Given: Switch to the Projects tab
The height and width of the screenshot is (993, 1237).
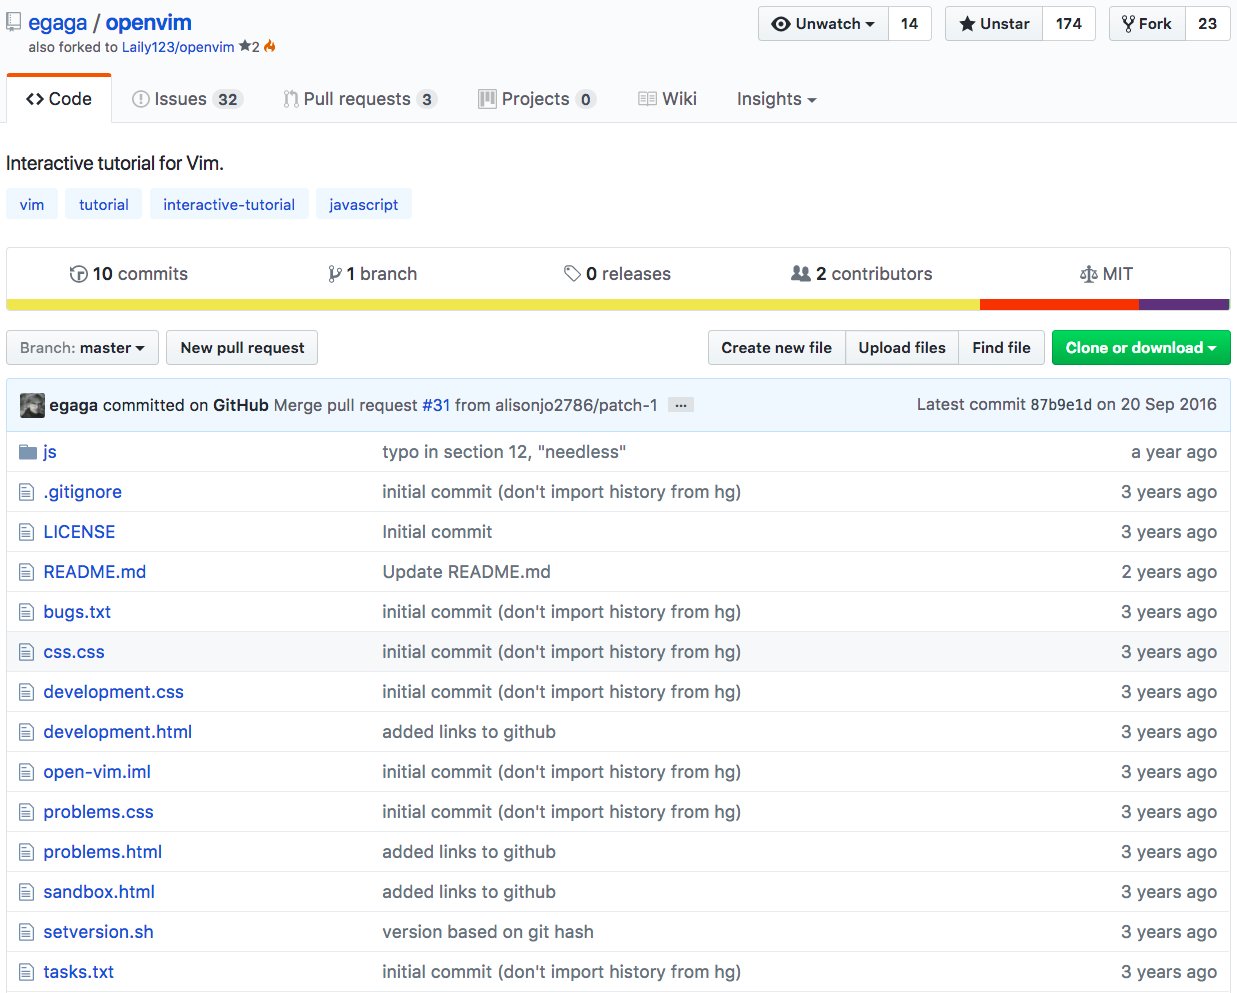Looking at the screenshot, I should 537,99.
